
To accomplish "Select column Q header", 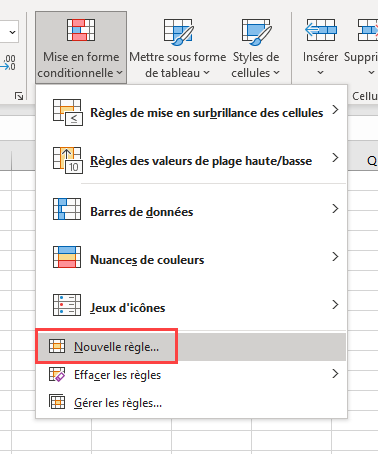I will click(372, 161).
